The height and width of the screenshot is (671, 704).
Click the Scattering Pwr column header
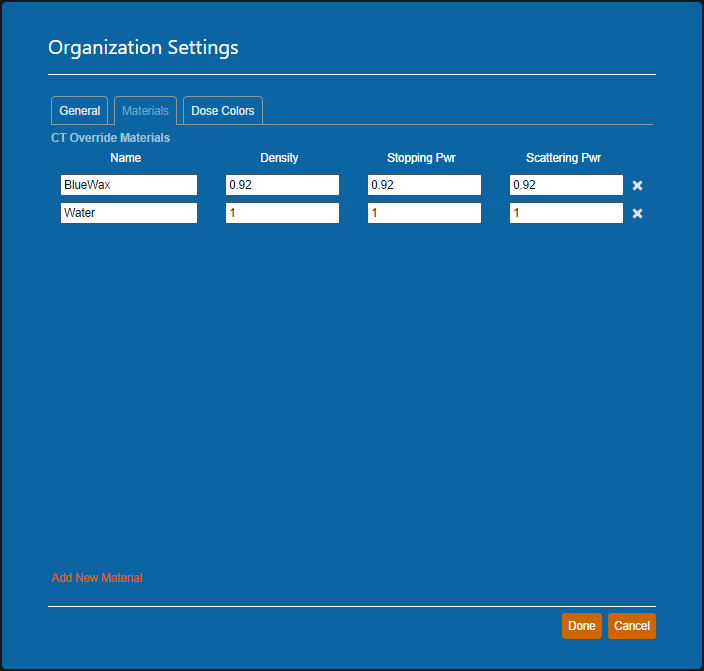(563, 158)
